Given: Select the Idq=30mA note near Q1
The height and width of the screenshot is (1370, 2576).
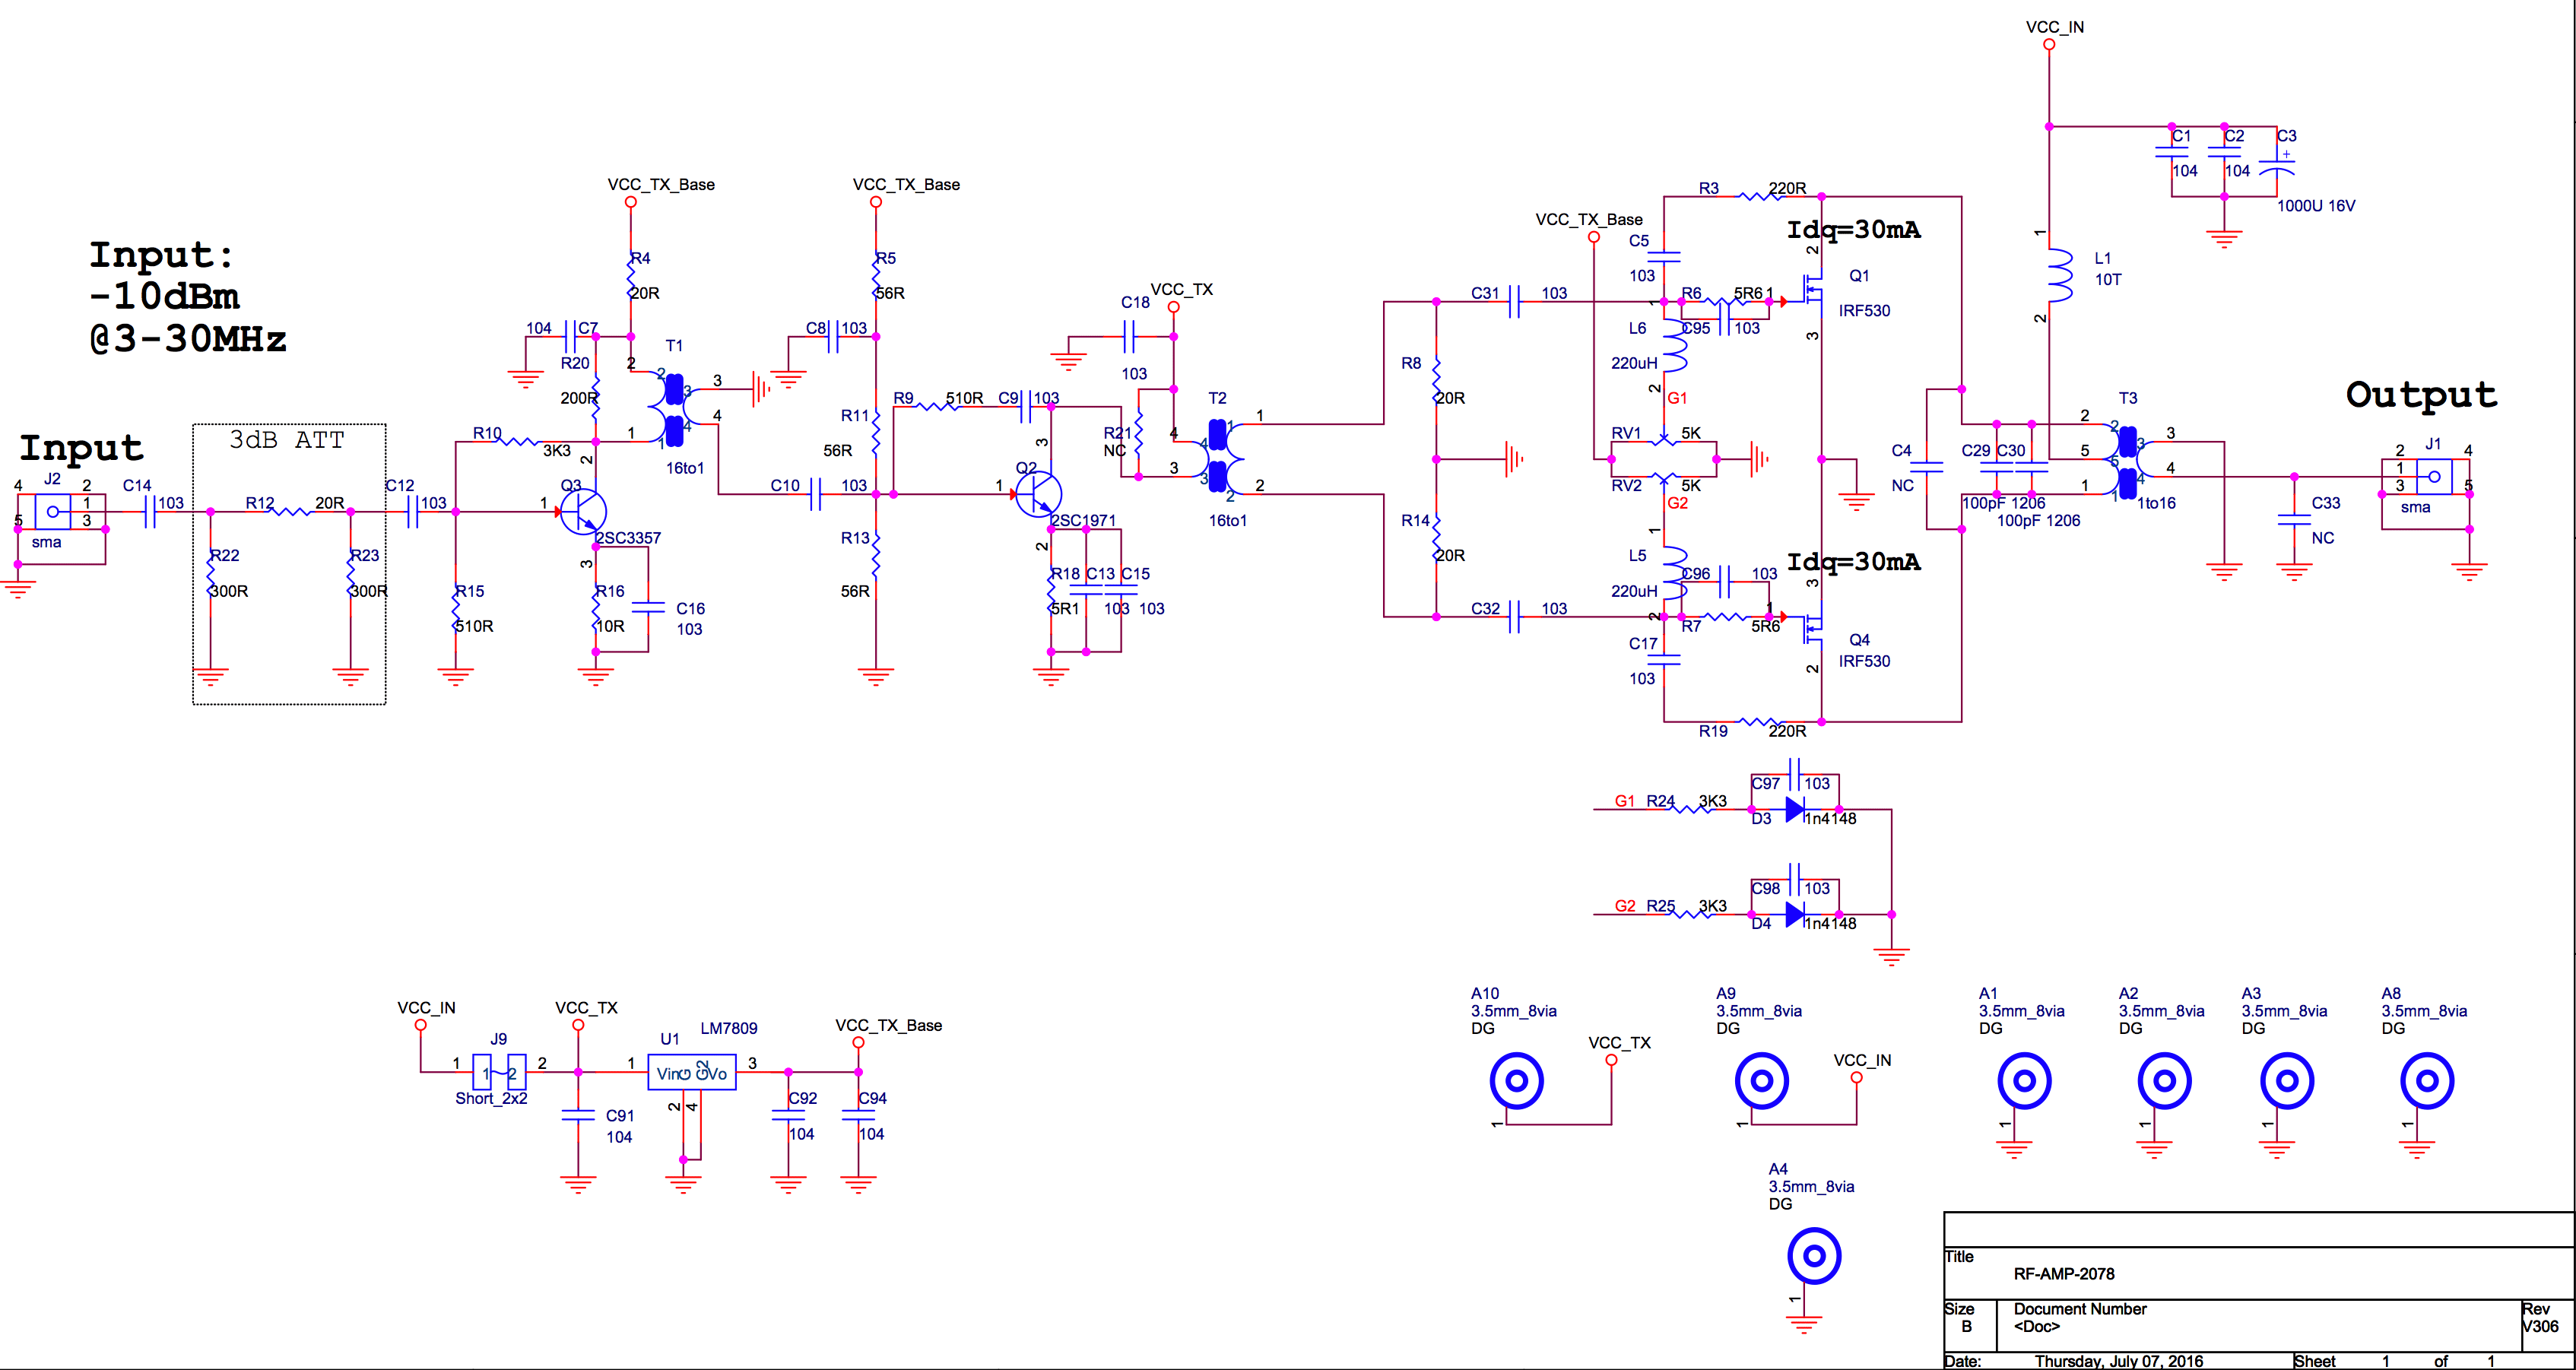Looking at the screenshot, I should (x=1853, y=230).
